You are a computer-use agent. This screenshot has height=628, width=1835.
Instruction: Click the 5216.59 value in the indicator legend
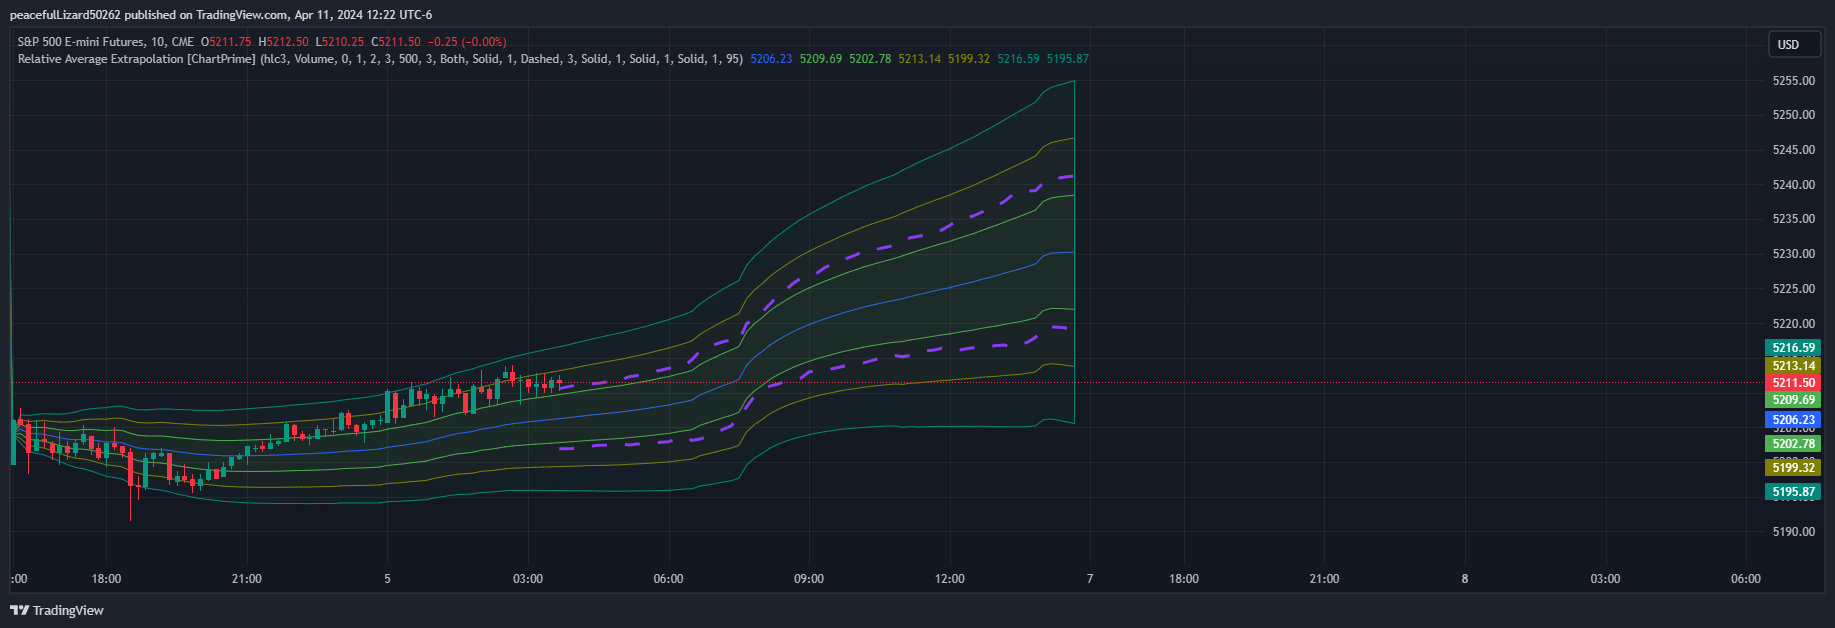tap(1018, 59)
